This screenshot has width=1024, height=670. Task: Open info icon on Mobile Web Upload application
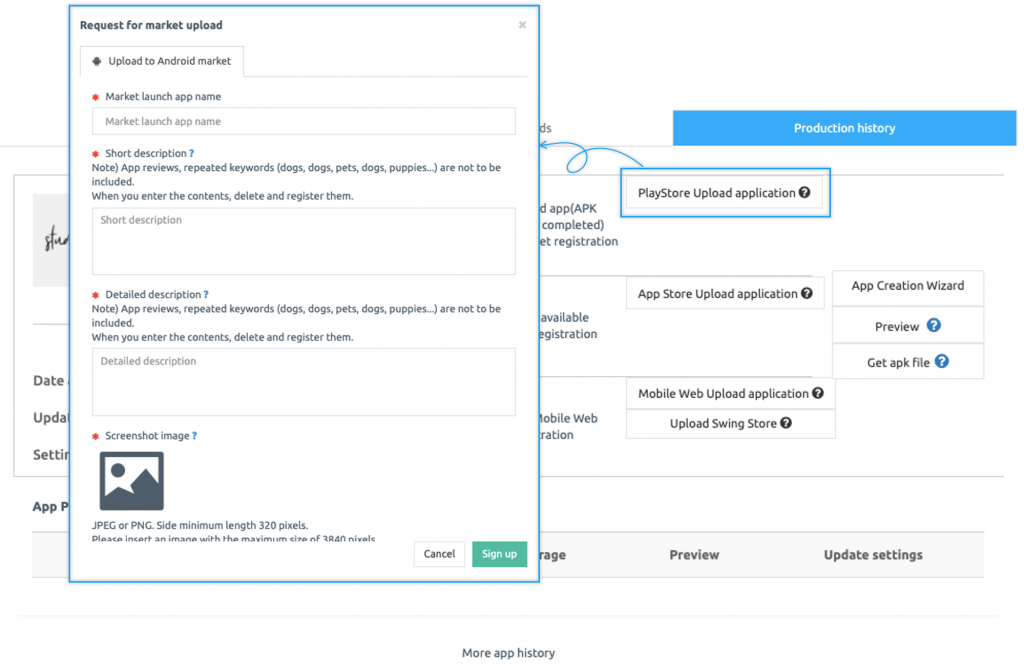[x=818, y=393]
